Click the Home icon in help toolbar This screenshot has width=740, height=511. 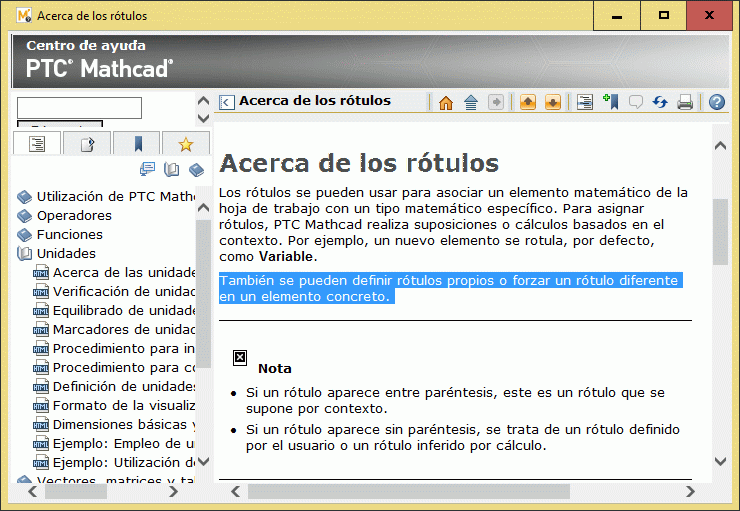446,102
